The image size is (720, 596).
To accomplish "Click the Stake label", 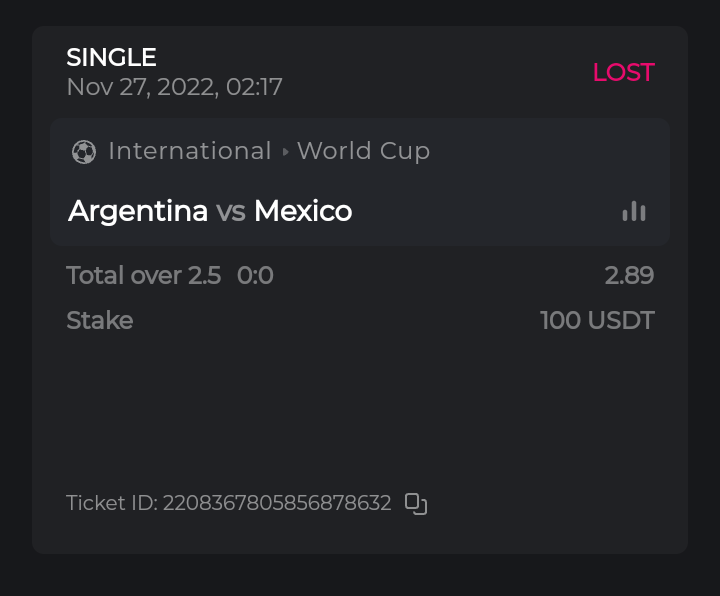I will click(x=99, y=321).
